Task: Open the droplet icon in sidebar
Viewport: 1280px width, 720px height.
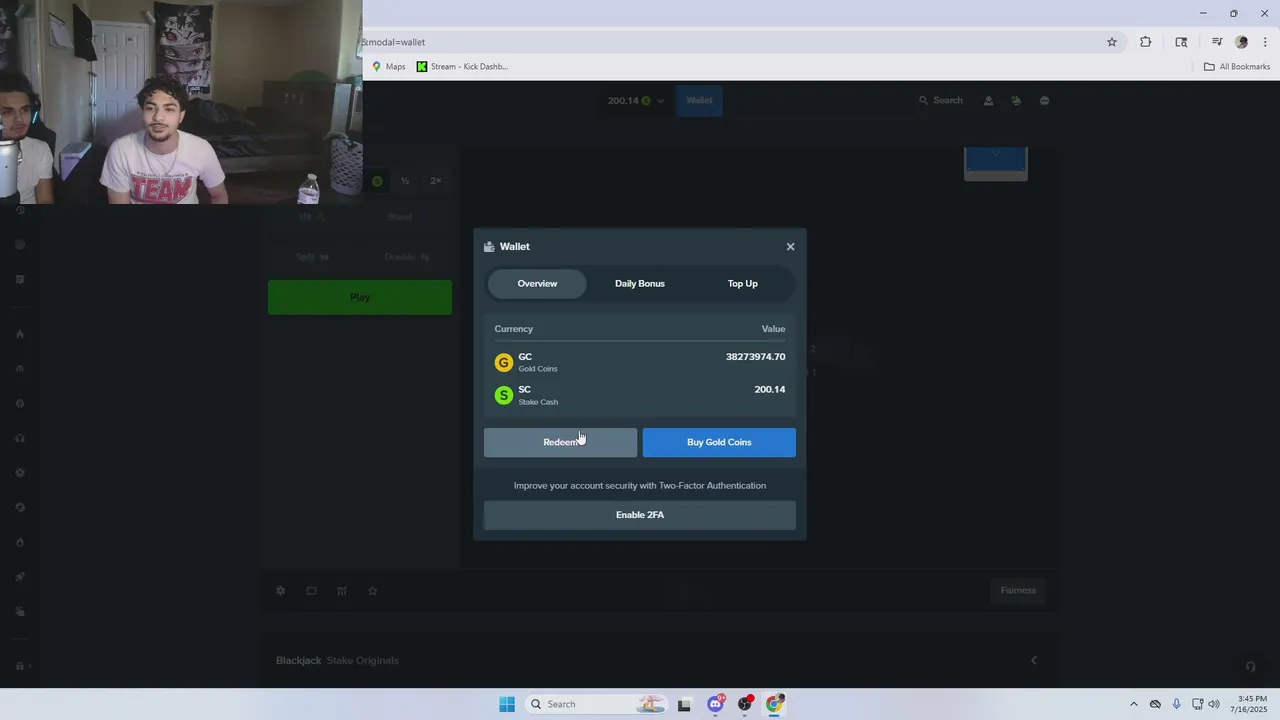Action: click(20, 542)
